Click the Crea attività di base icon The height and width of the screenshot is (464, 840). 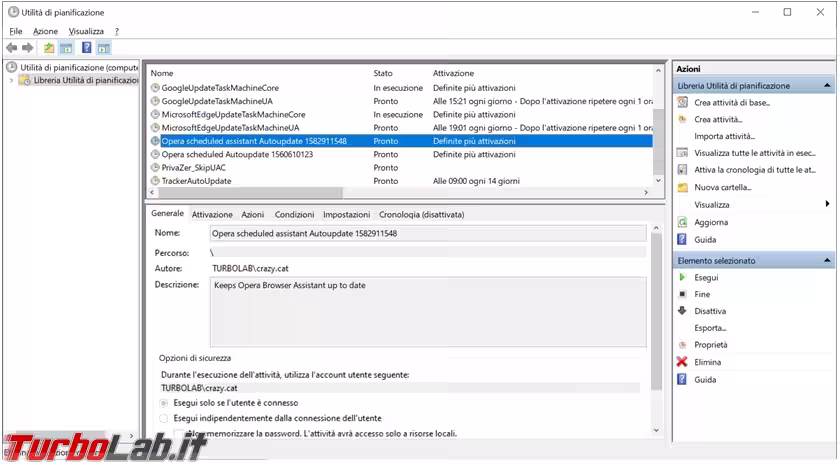click(x=682, y=102)
